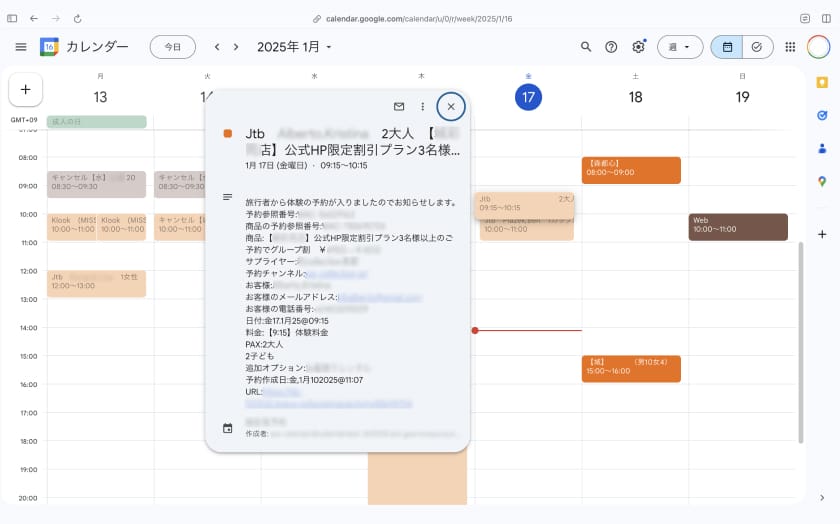
Task: Email event details via envelope icon
Action: [x=399, y=106]
